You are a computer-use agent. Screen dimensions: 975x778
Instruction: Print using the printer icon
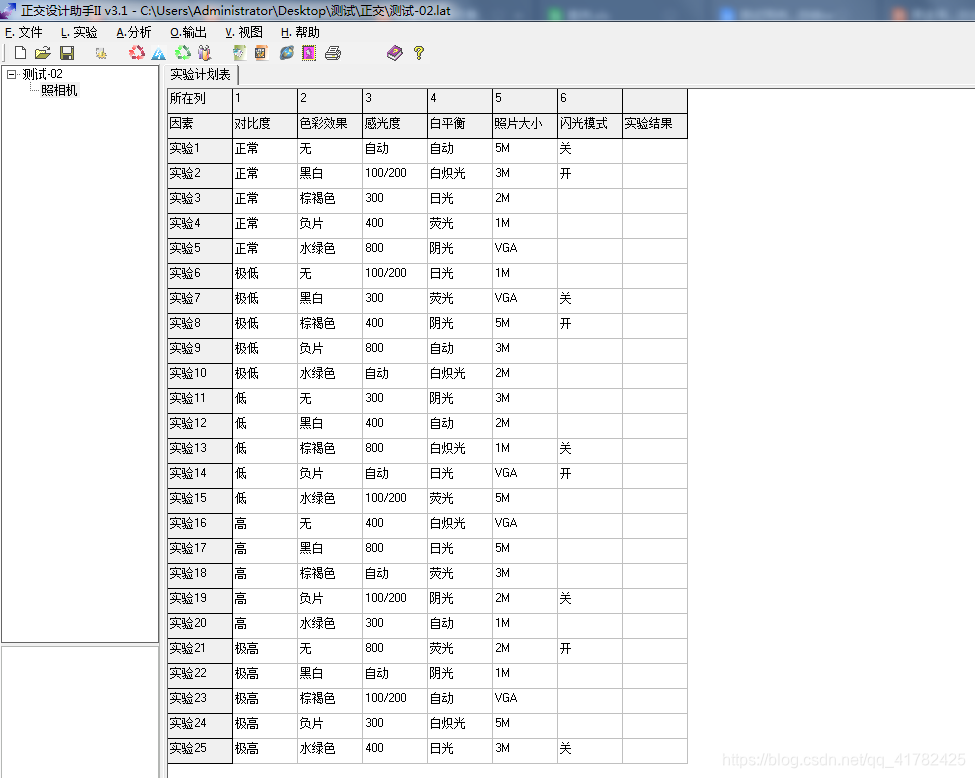coord(333,53)
